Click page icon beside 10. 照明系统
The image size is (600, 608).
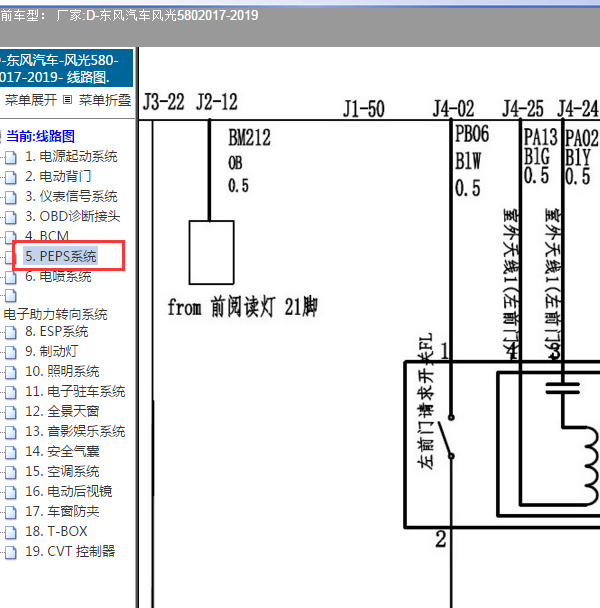(x=10, y=372)
